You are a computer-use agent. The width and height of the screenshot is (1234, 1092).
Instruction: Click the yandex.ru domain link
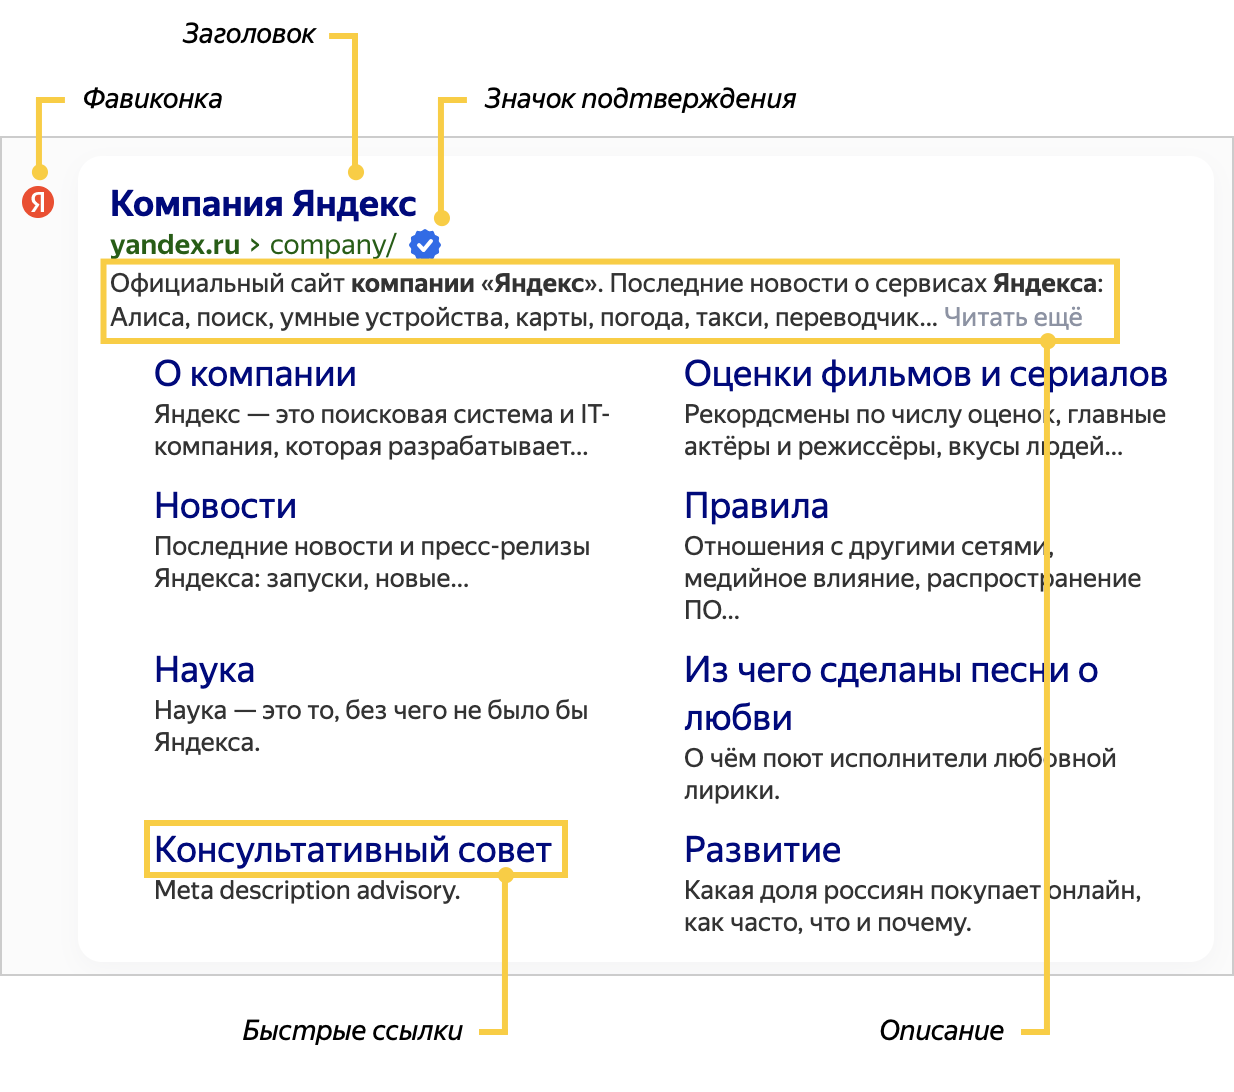175,245
